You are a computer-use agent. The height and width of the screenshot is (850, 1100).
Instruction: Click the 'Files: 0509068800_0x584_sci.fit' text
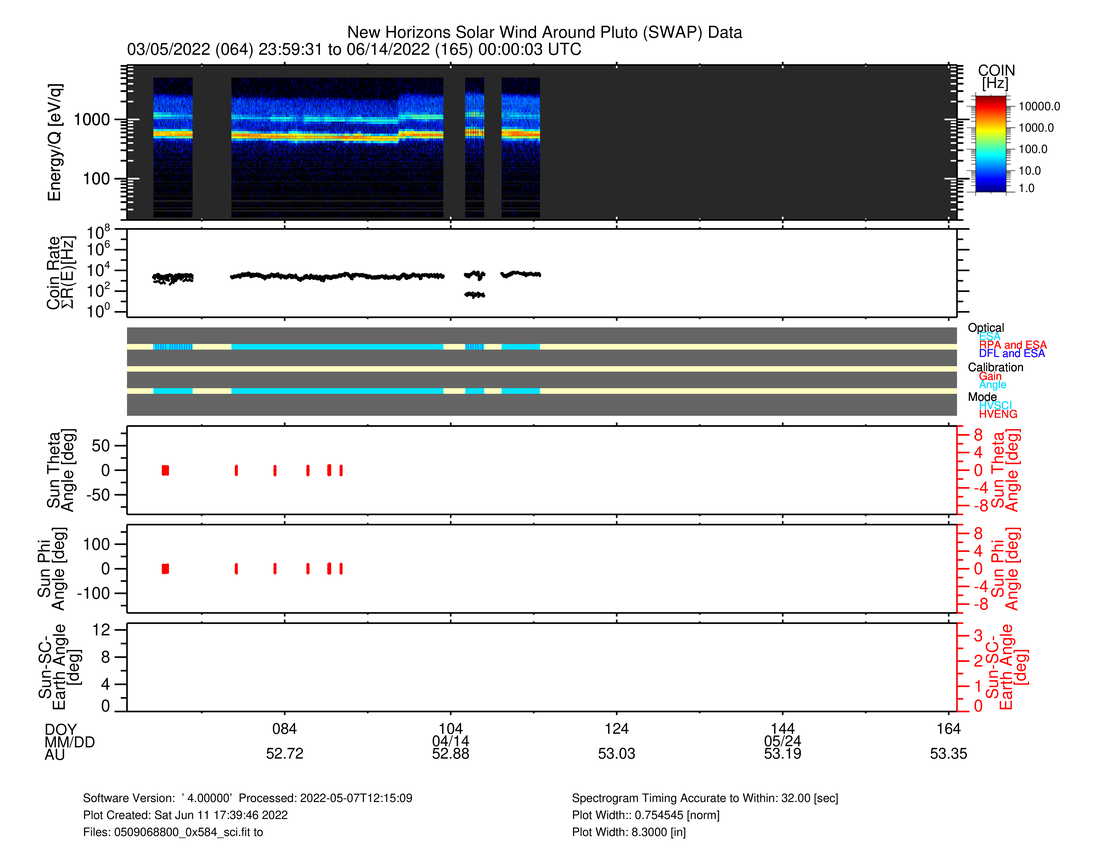pos(172,831)
